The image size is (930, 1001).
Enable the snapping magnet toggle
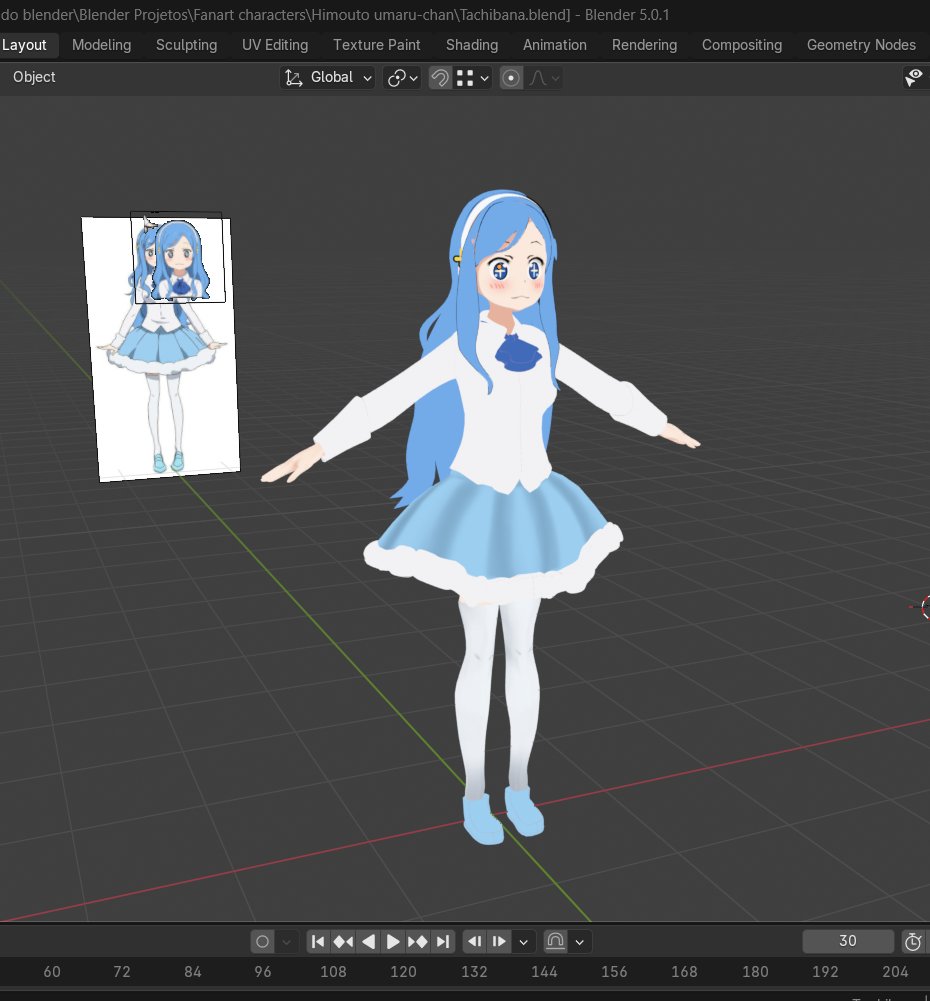tap(440, 77)
